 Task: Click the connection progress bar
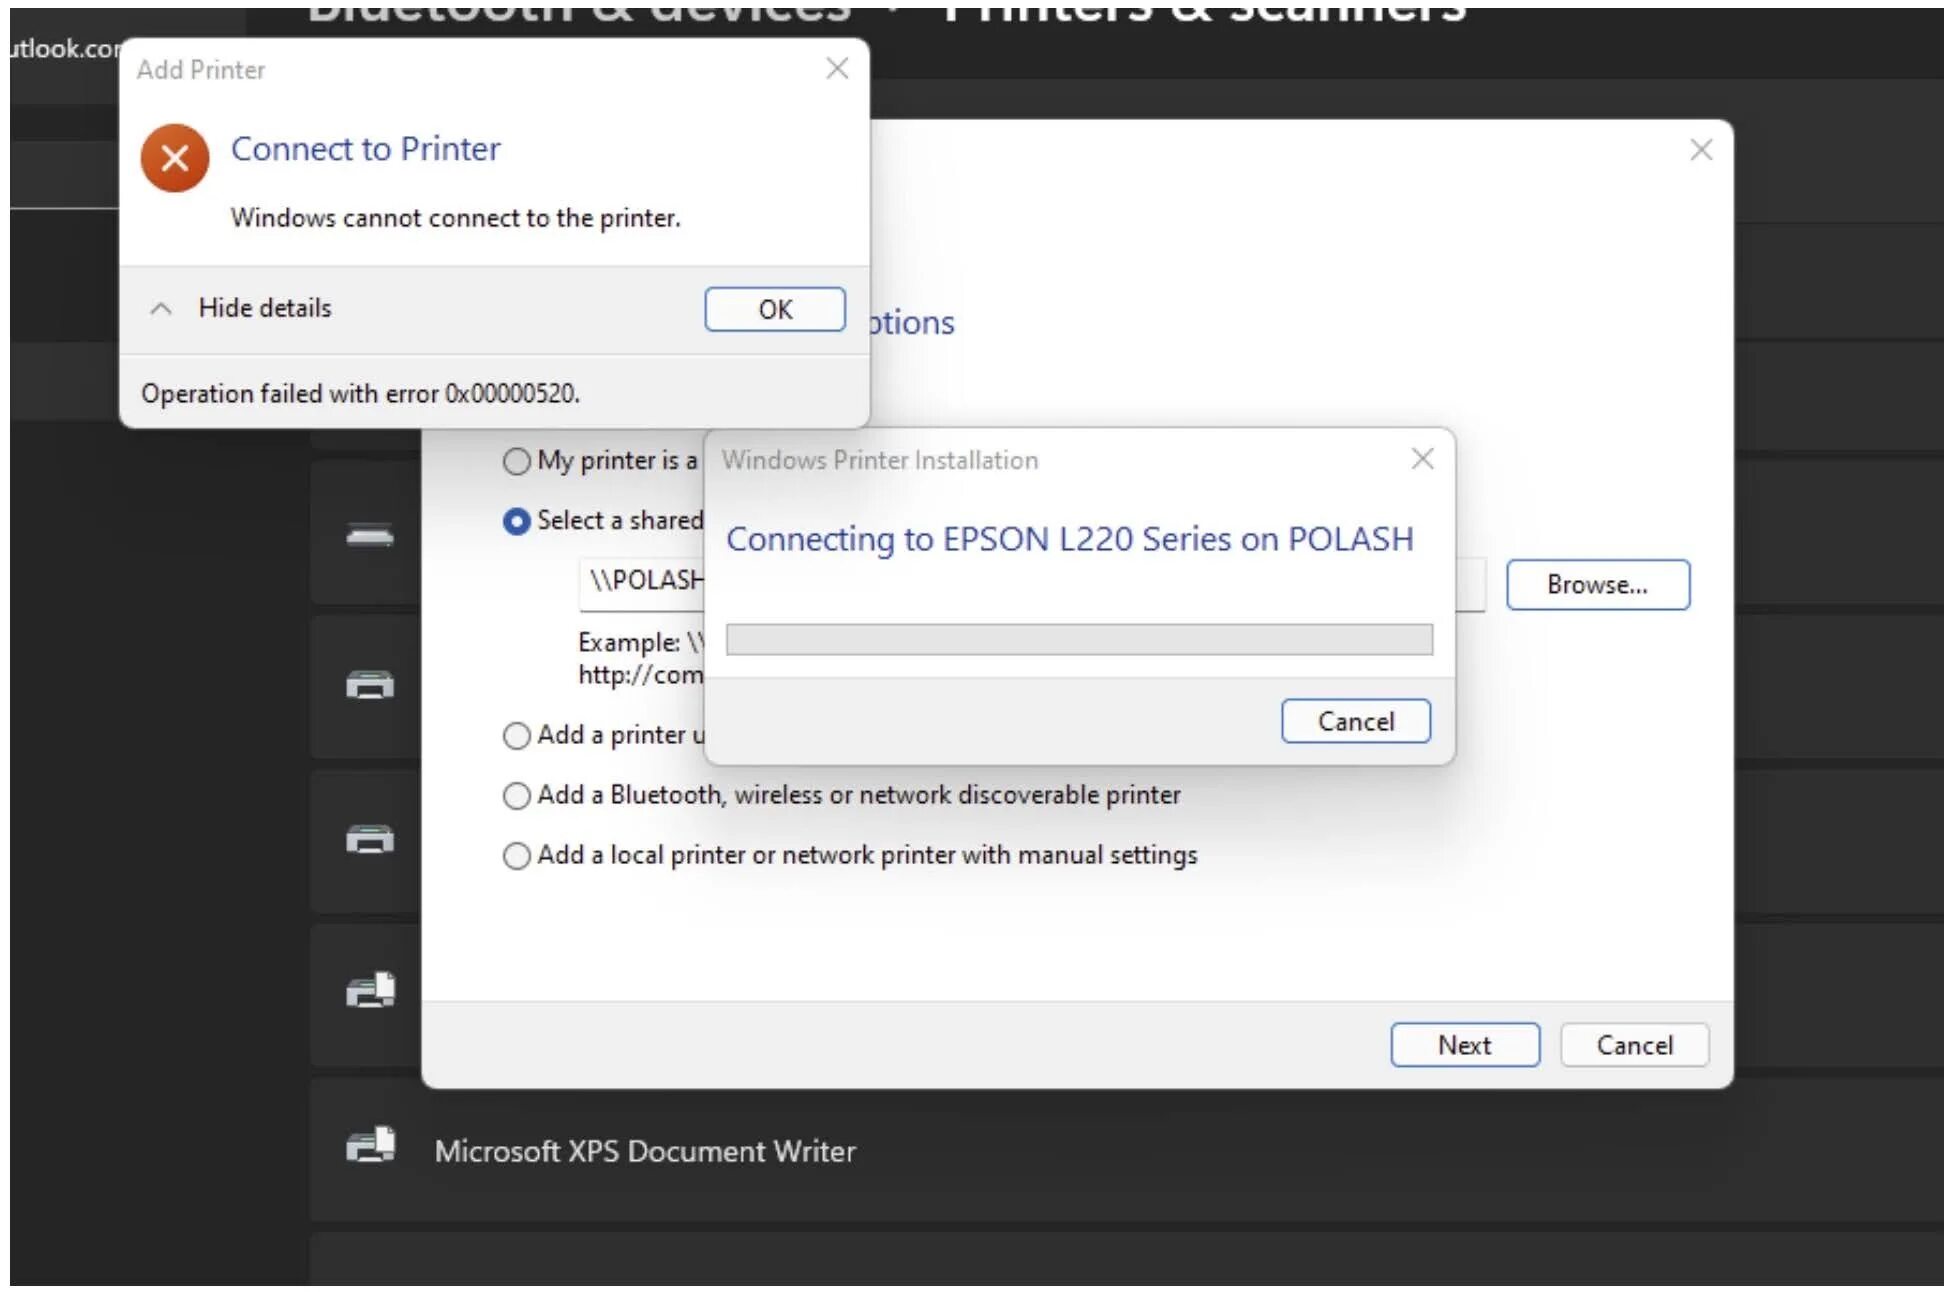click(x=1078, y=640)
